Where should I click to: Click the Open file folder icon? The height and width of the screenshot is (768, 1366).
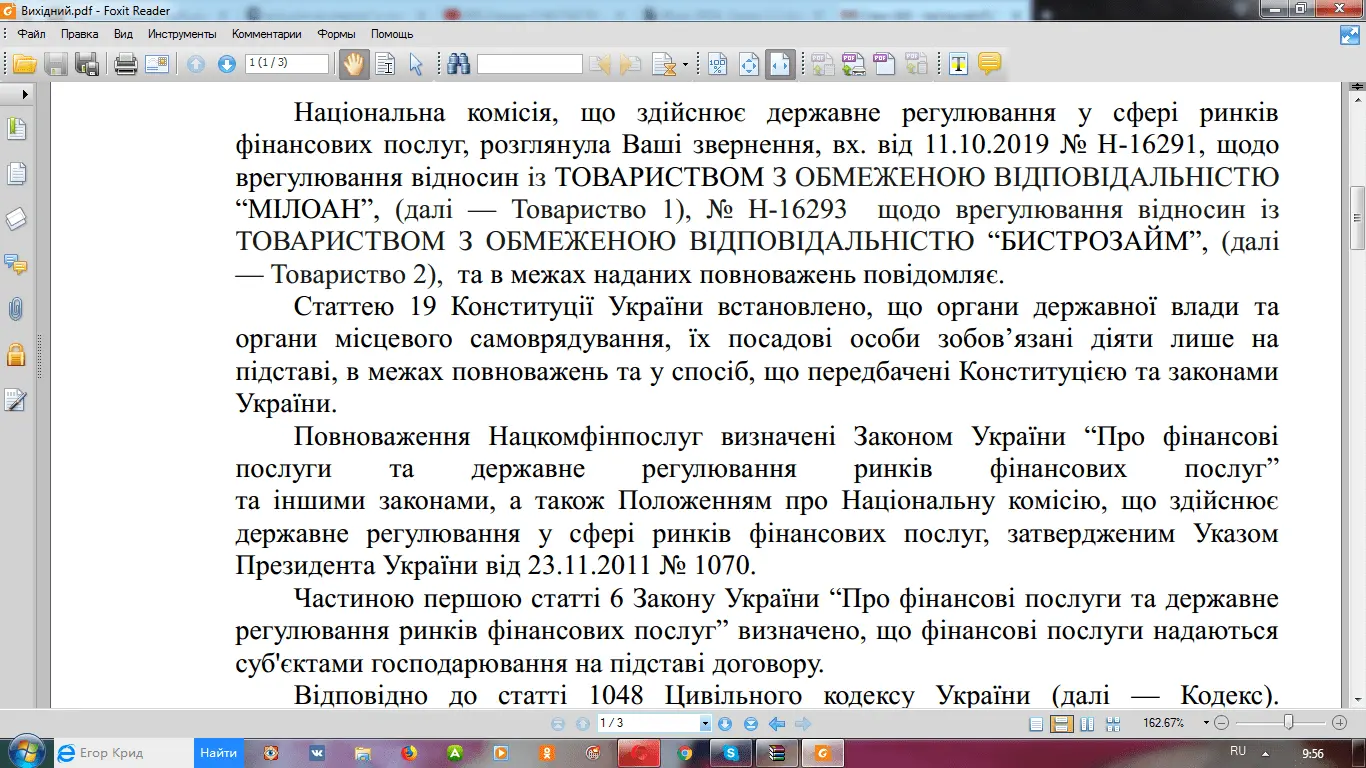pyautogui.click(x=24, y=65)
